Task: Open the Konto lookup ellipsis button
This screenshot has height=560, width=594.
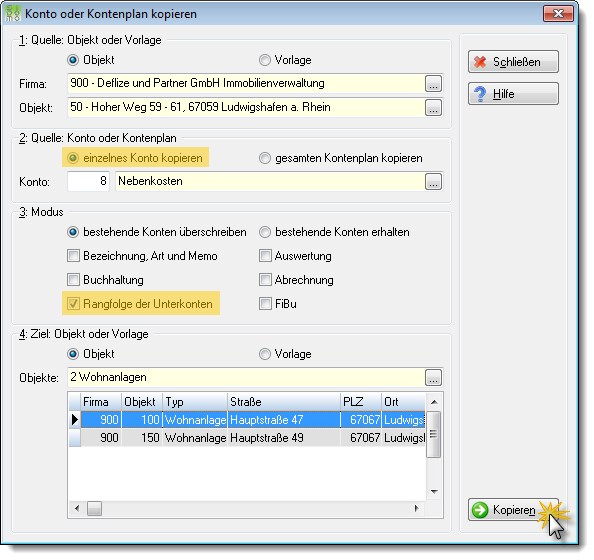Action: click(433, 181)
